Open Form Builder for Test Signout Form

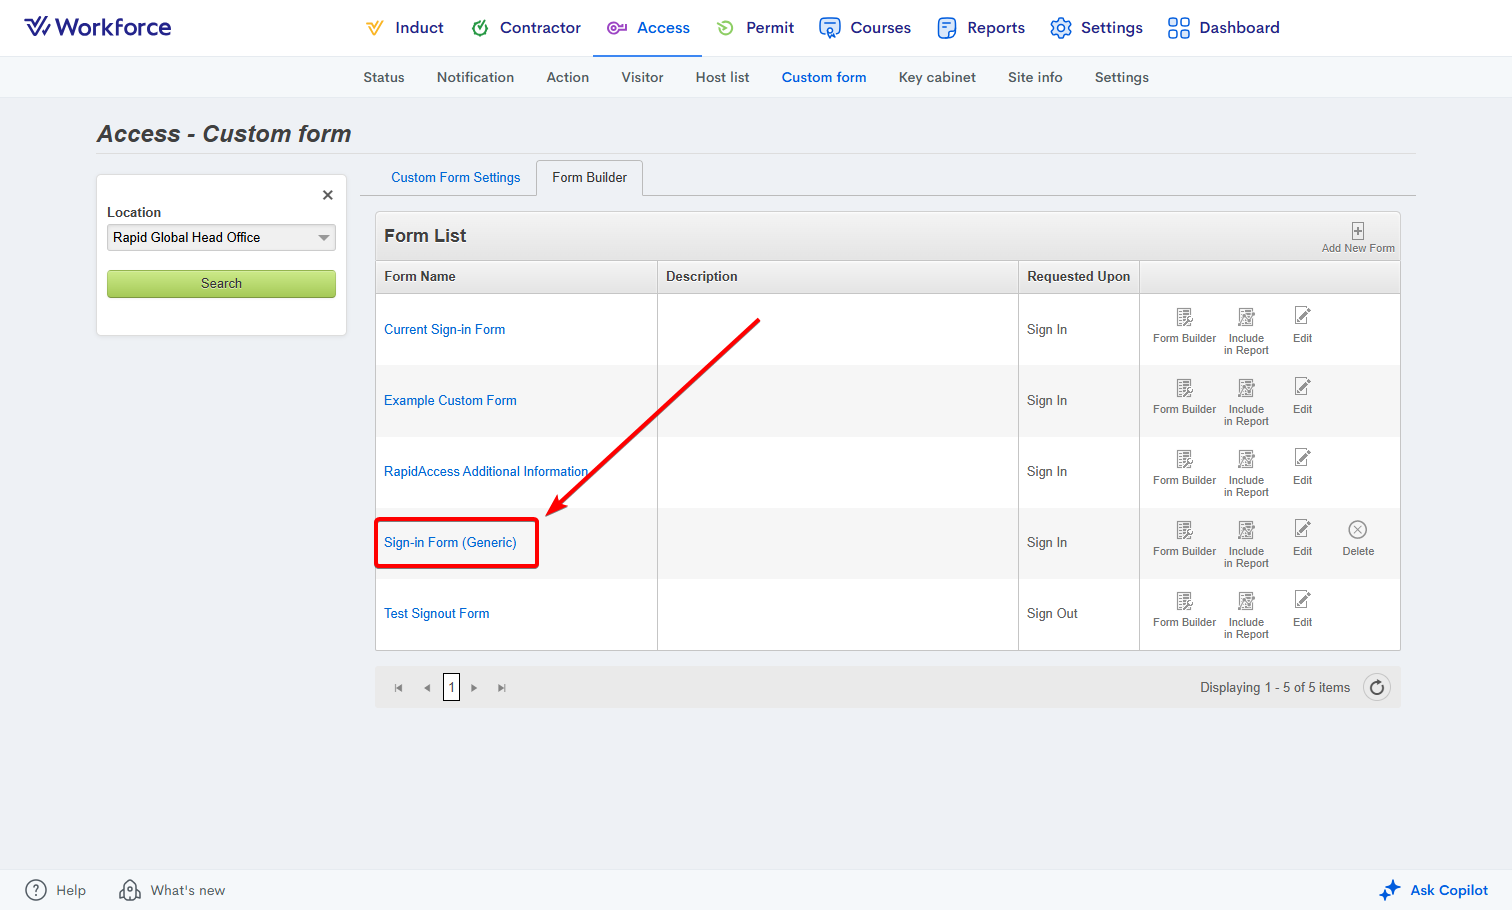click(1184, 602)
